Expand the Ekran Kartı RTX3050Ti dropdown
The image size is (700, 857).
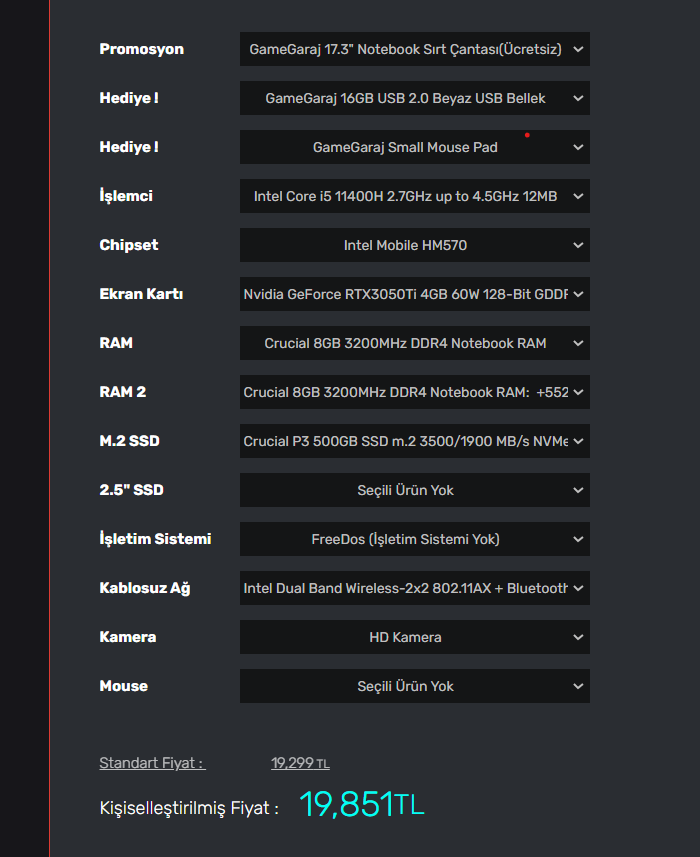(x=414, y=294)
